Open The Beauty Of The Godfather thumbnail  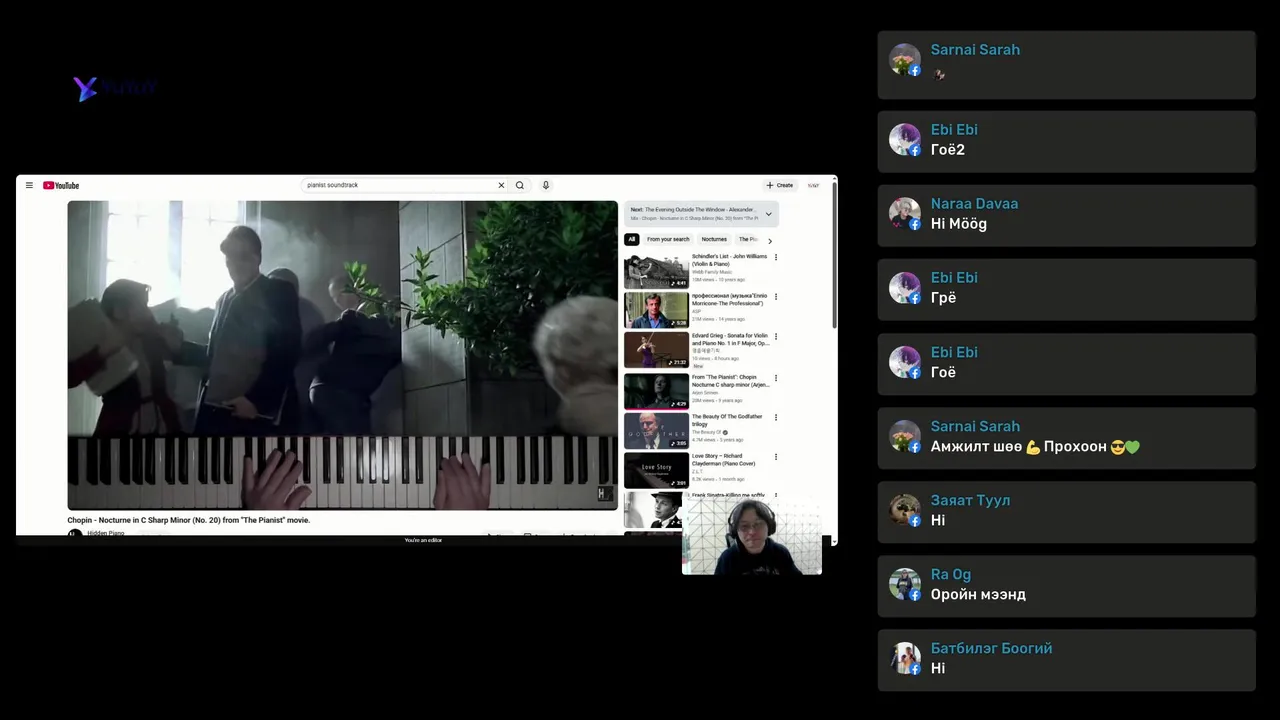tap(656, 431)
